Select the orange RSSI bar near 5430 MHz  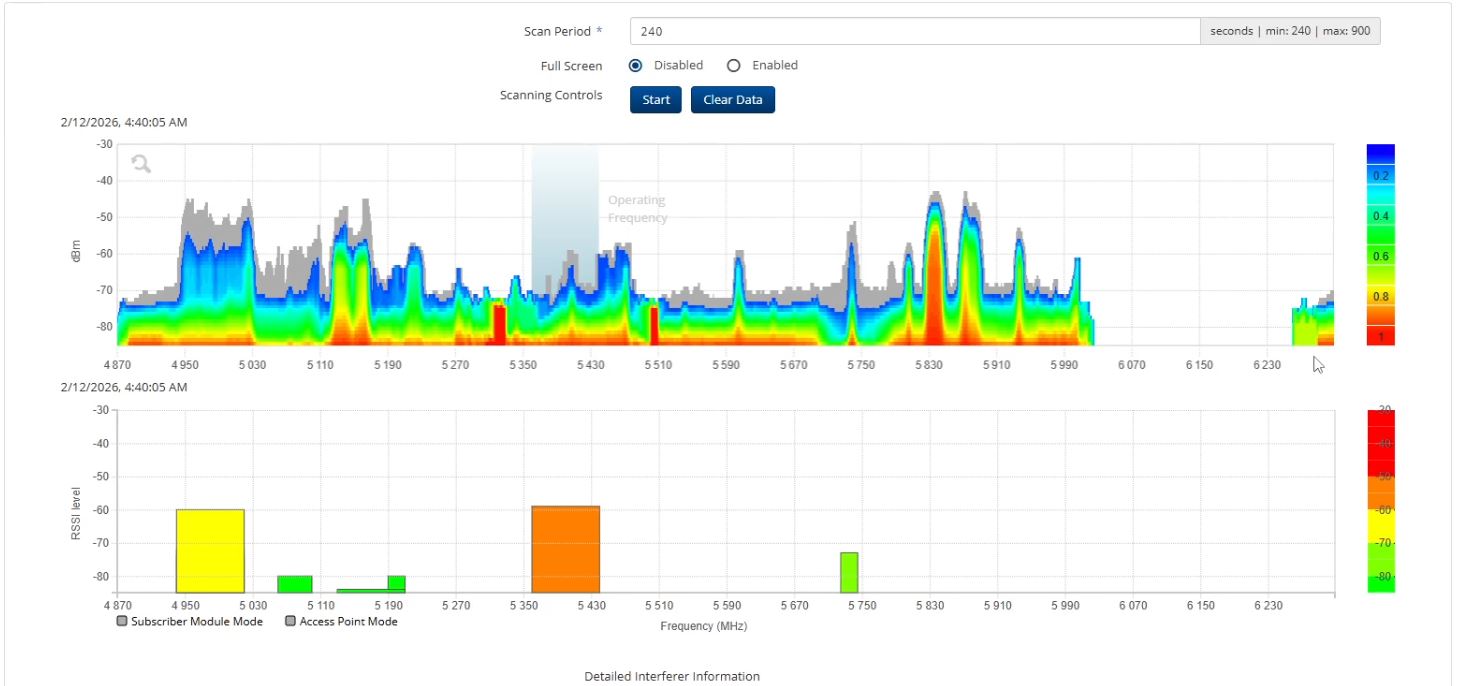point(565,549)
